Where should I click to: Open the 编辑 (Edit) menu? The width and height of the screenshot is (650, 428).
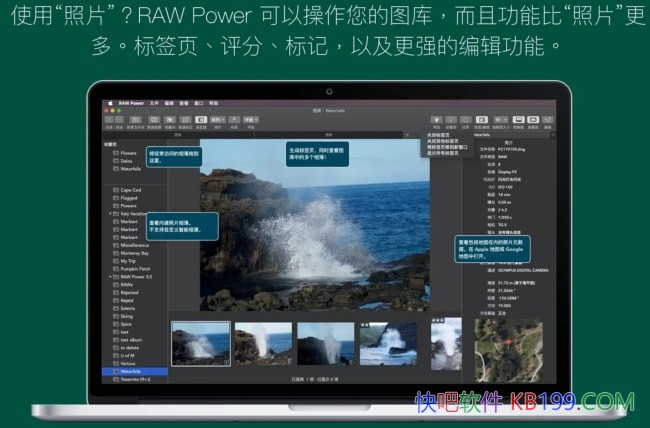click(x=169, y=103)
